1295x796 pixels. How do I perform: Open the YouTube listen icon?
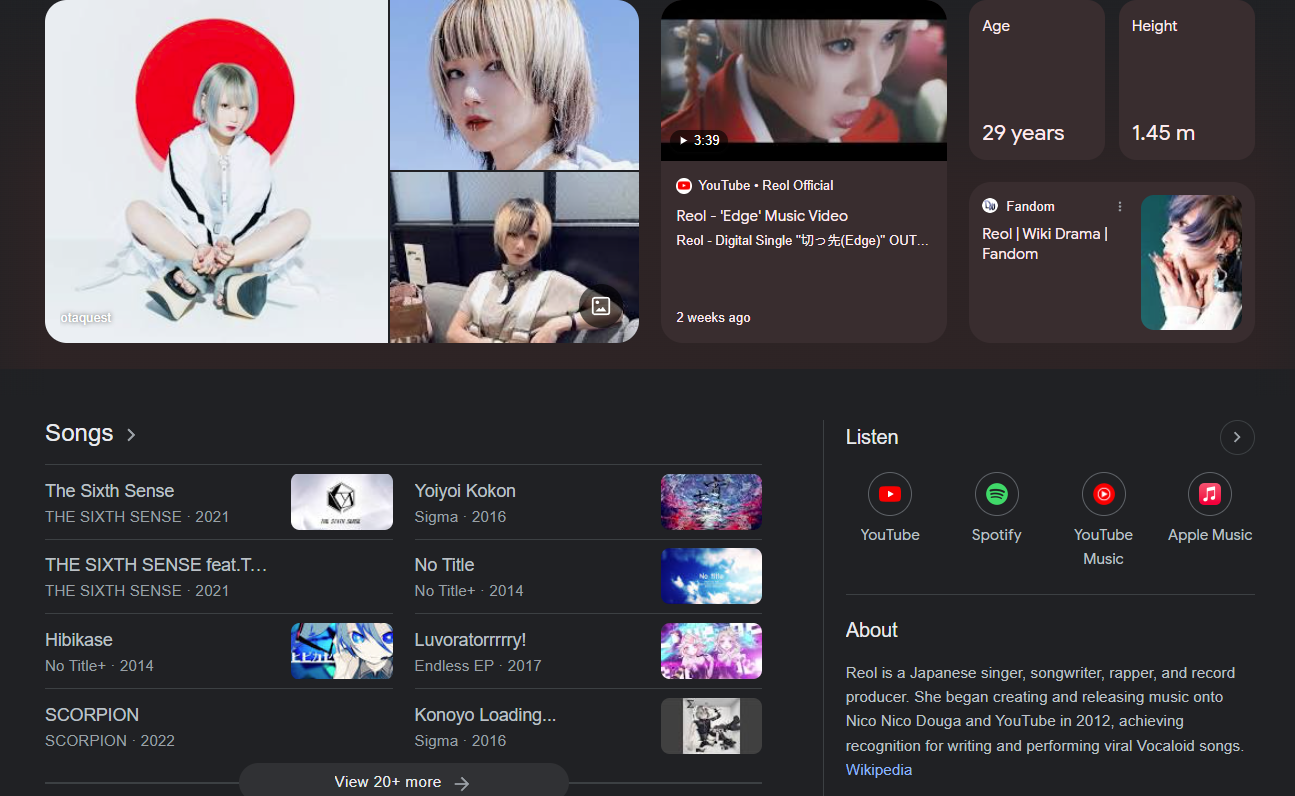(x=890, y=494)
